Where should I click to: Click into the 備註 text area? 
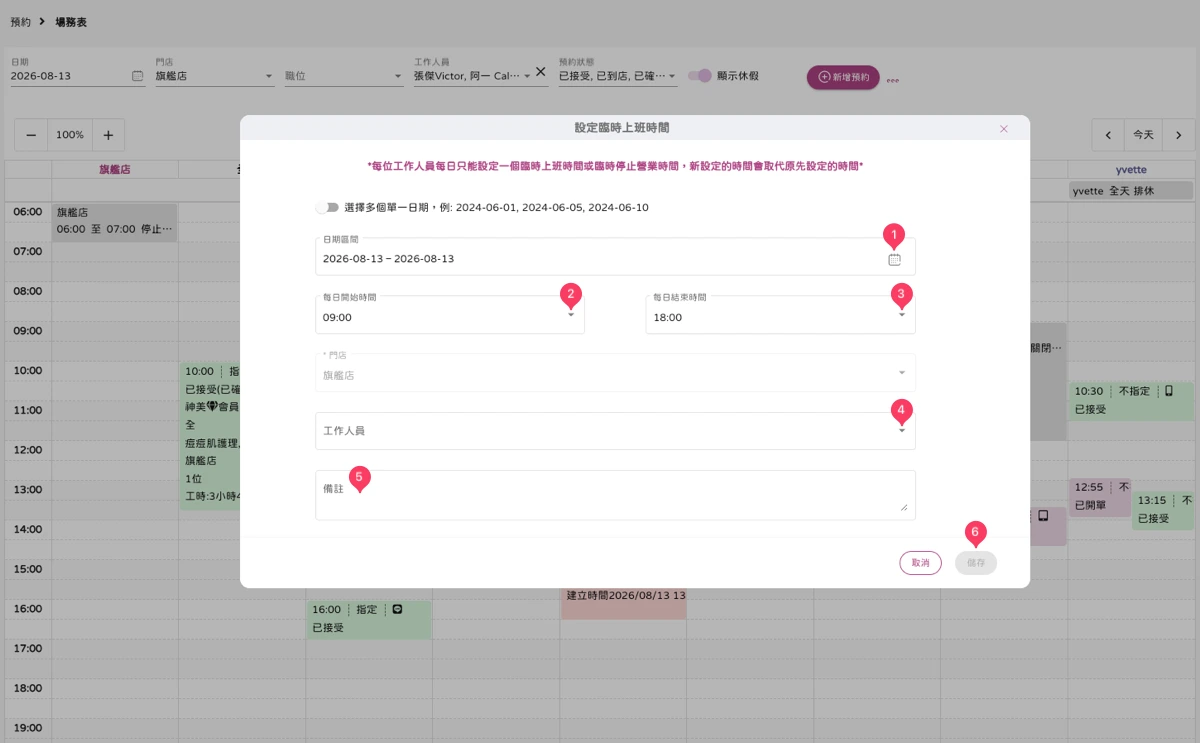615,495
